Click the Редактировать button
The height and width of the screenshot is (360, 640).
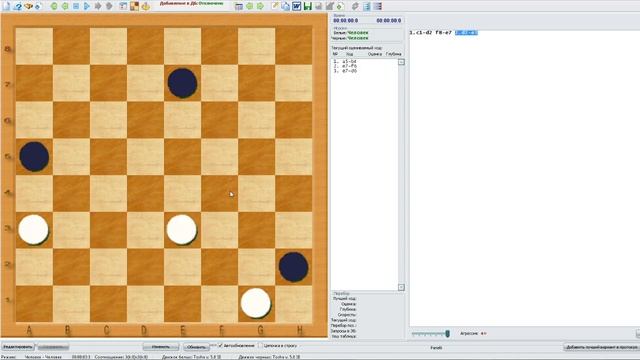tap(18, 347)
